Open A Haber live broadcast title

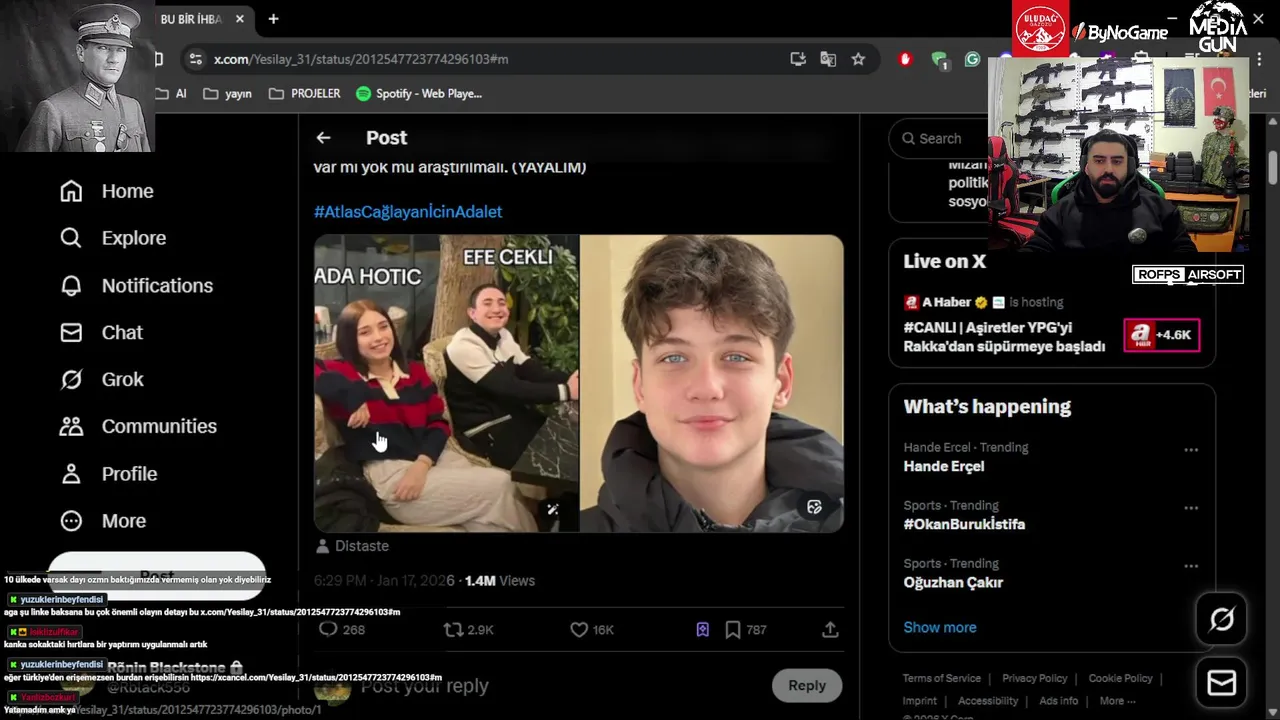1004,337
